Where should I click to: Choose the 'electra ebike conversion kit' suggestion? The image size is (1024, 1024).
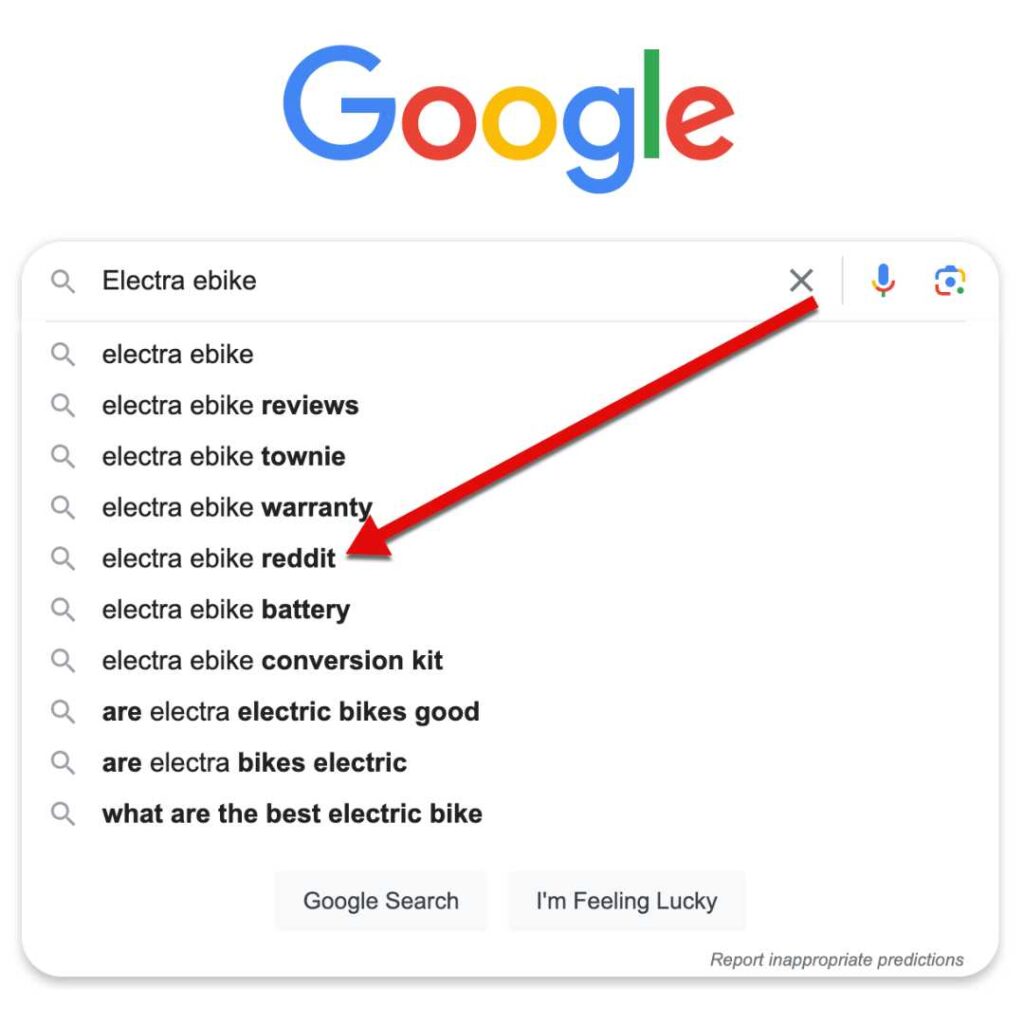click(272, 660)
